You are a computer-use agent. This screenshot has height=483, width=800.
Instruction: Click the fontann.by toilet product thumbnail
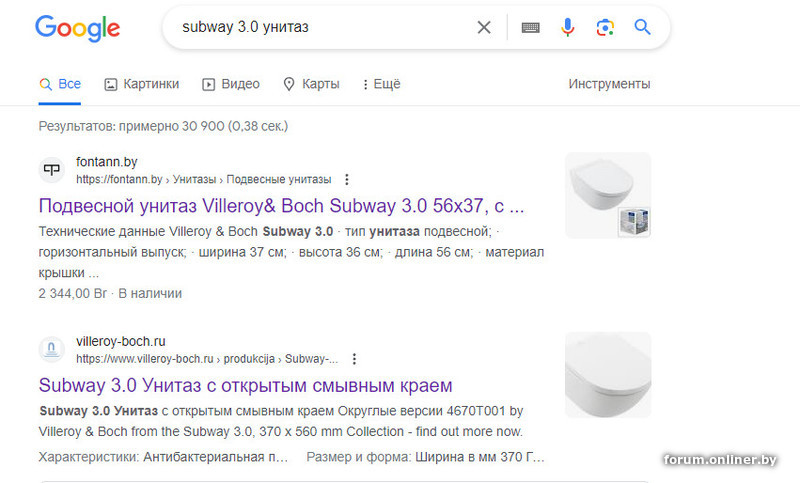point(607,195)
